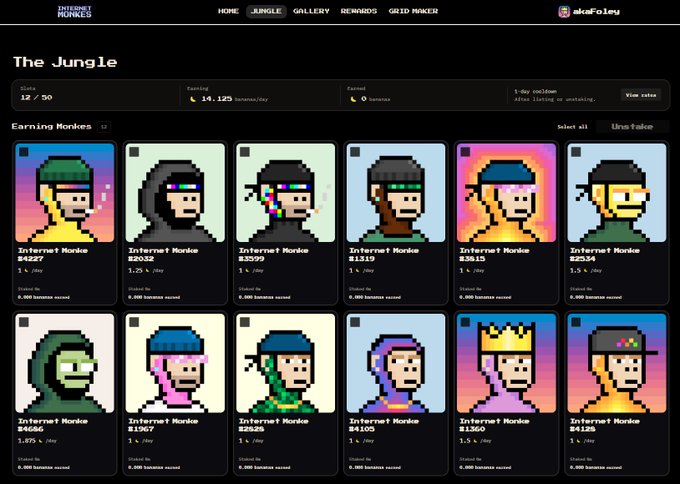Tick the checkbox on Monke #1360
The height and width of the screenshot is (484, 680).
pyautogui.click(x=465, y=322)
